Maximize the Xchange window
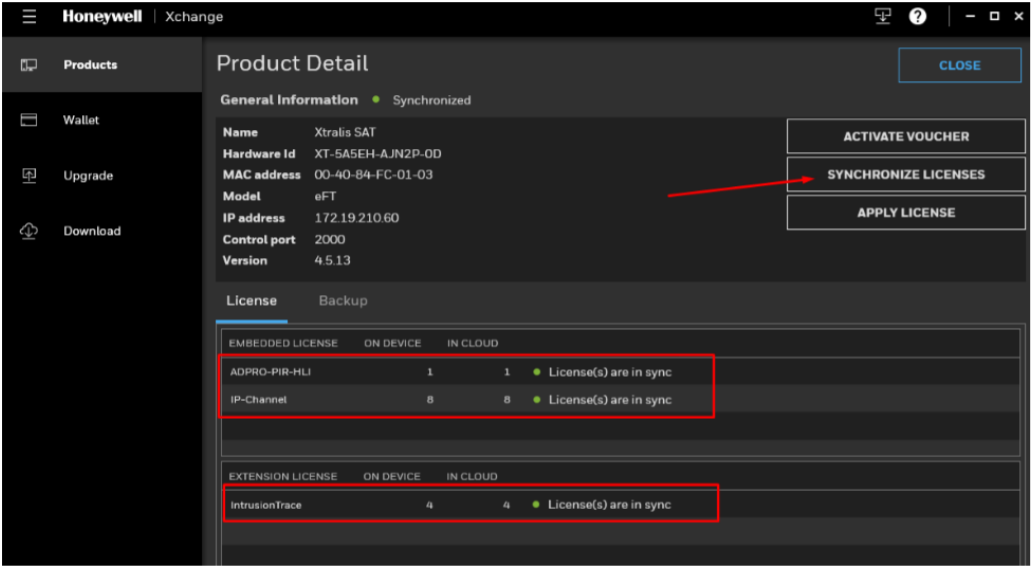The height and width of the screenshot is (567, 1033). [995, 16]
